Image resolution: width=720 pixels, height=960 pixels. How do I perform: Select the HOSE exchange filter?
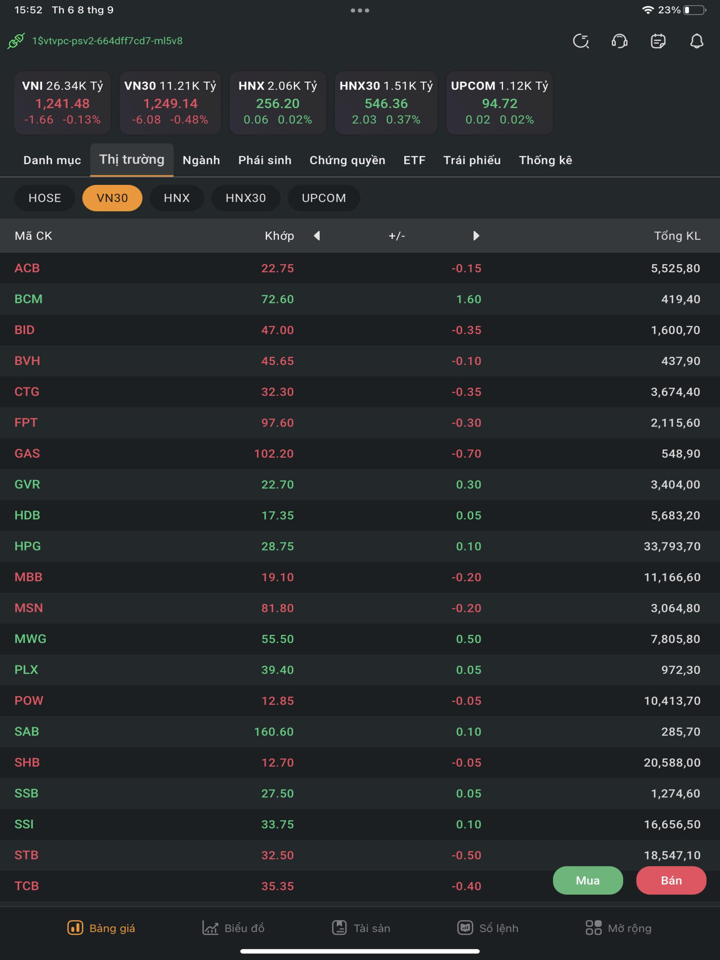[x=45, y=198]
